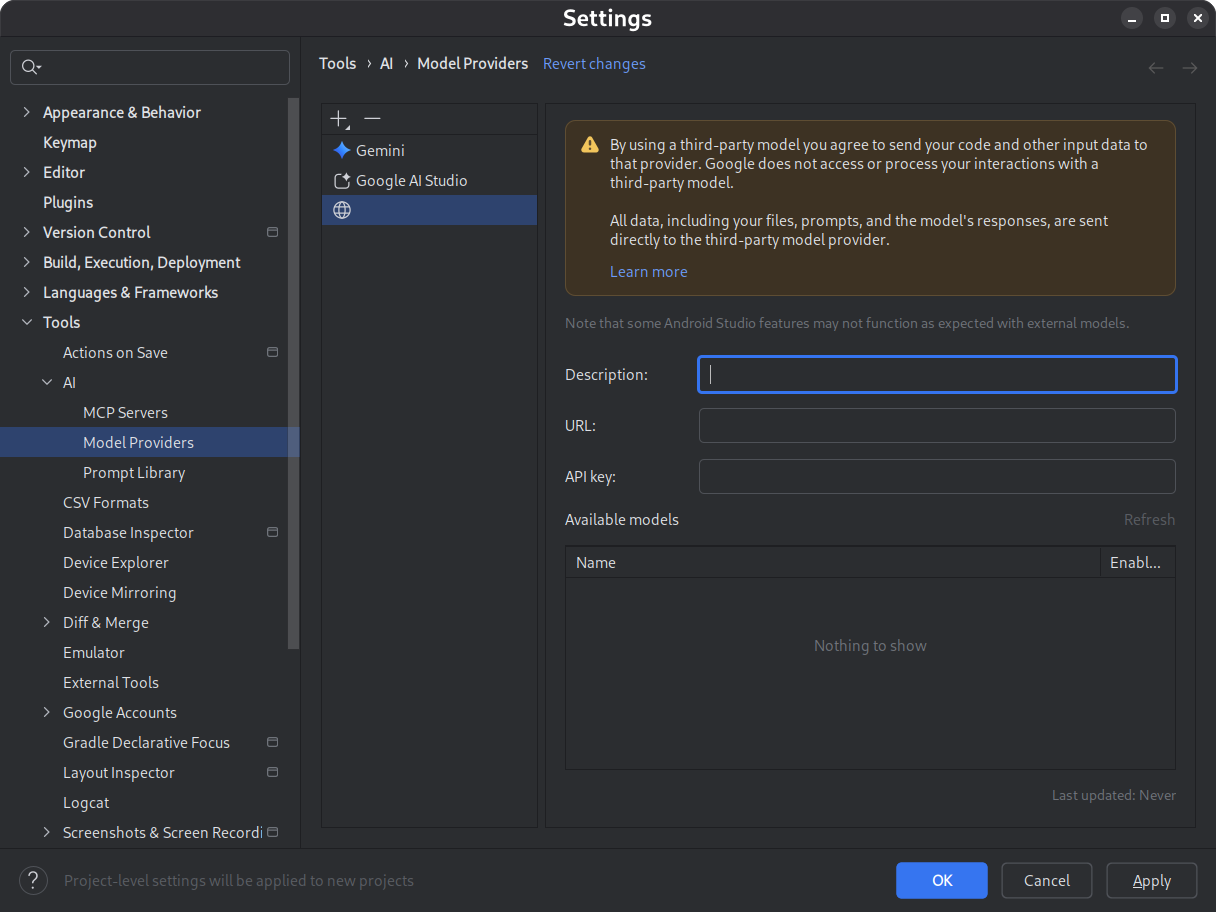Navigate to the Tools breadcrumb
The image size is (1216, 912).
click(337, 63)
